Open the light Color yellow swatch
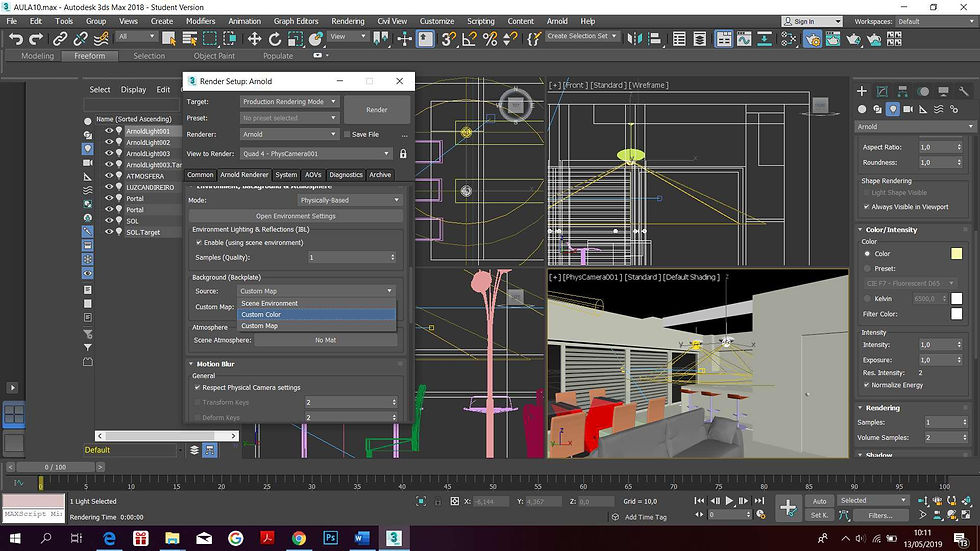This screenshot has width=980, height=551. 956,253
